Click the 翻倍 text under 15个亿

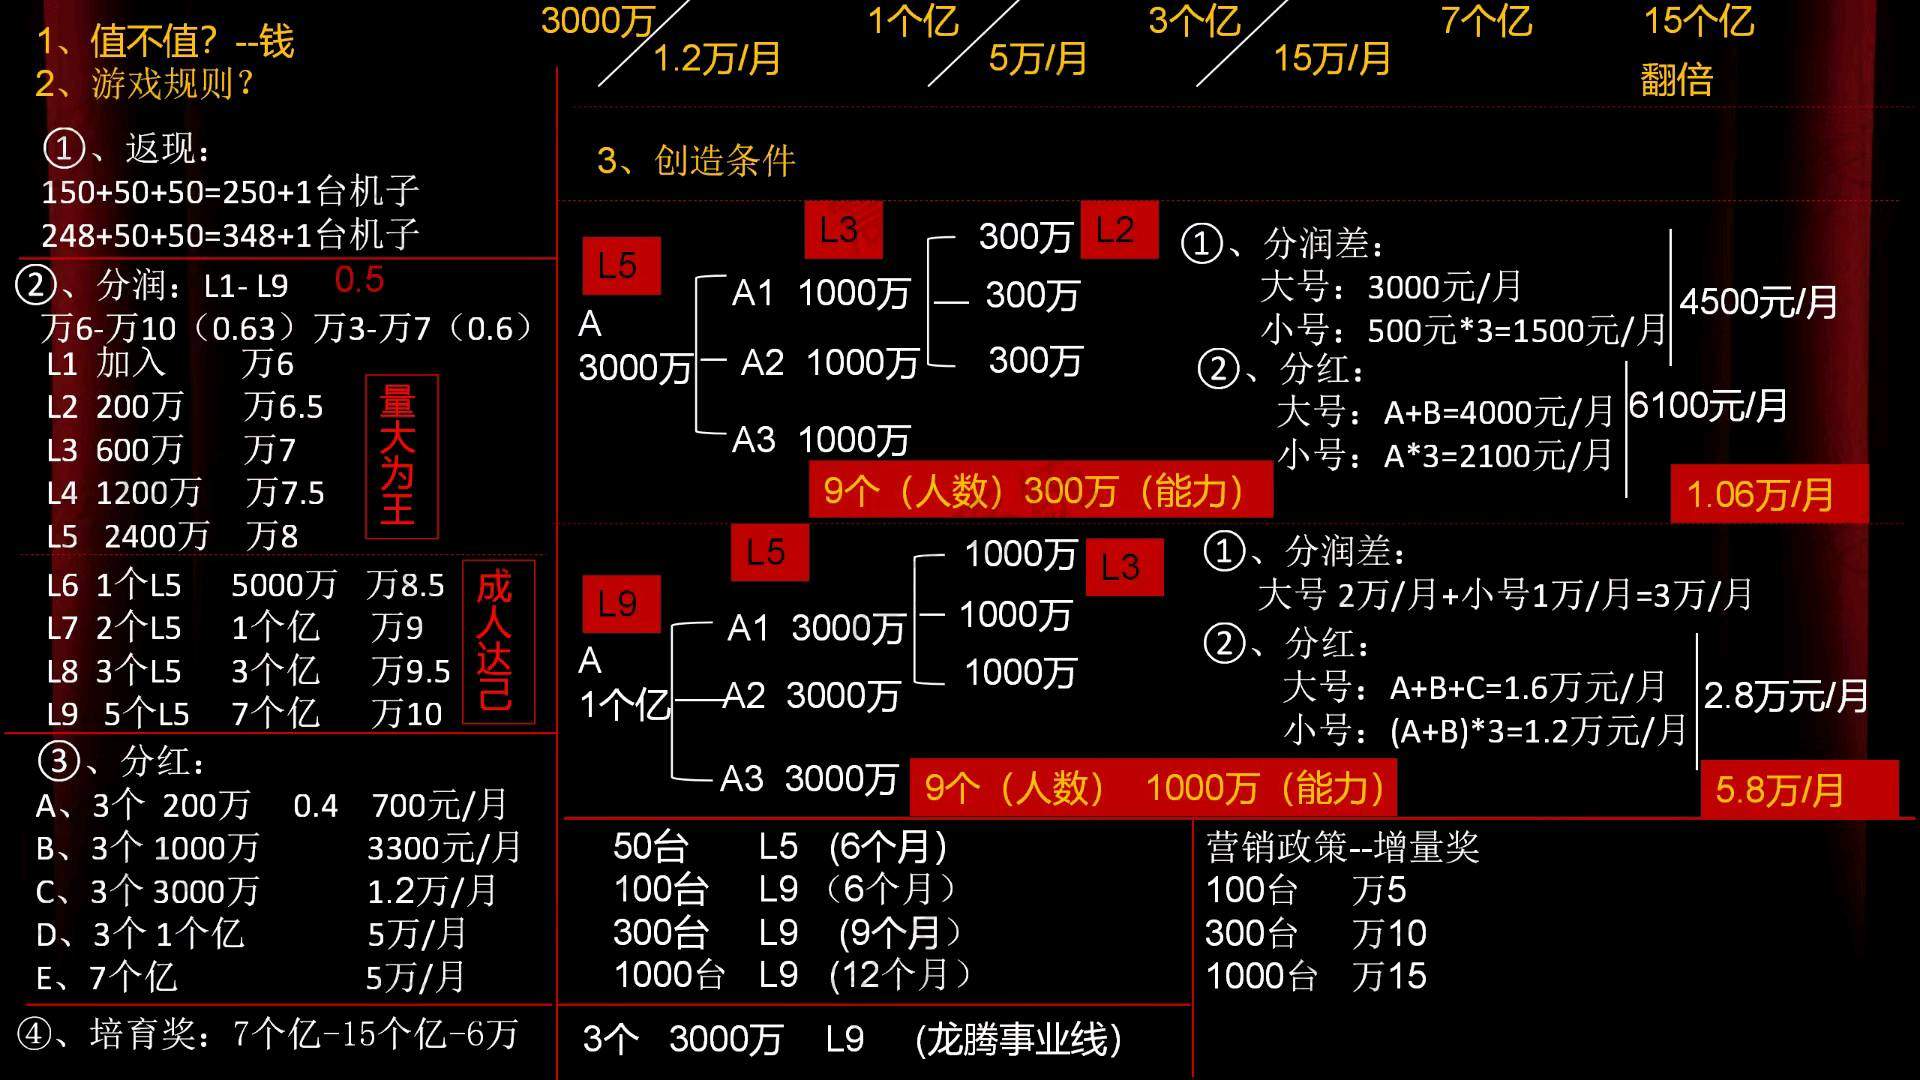coord(1676,79)
